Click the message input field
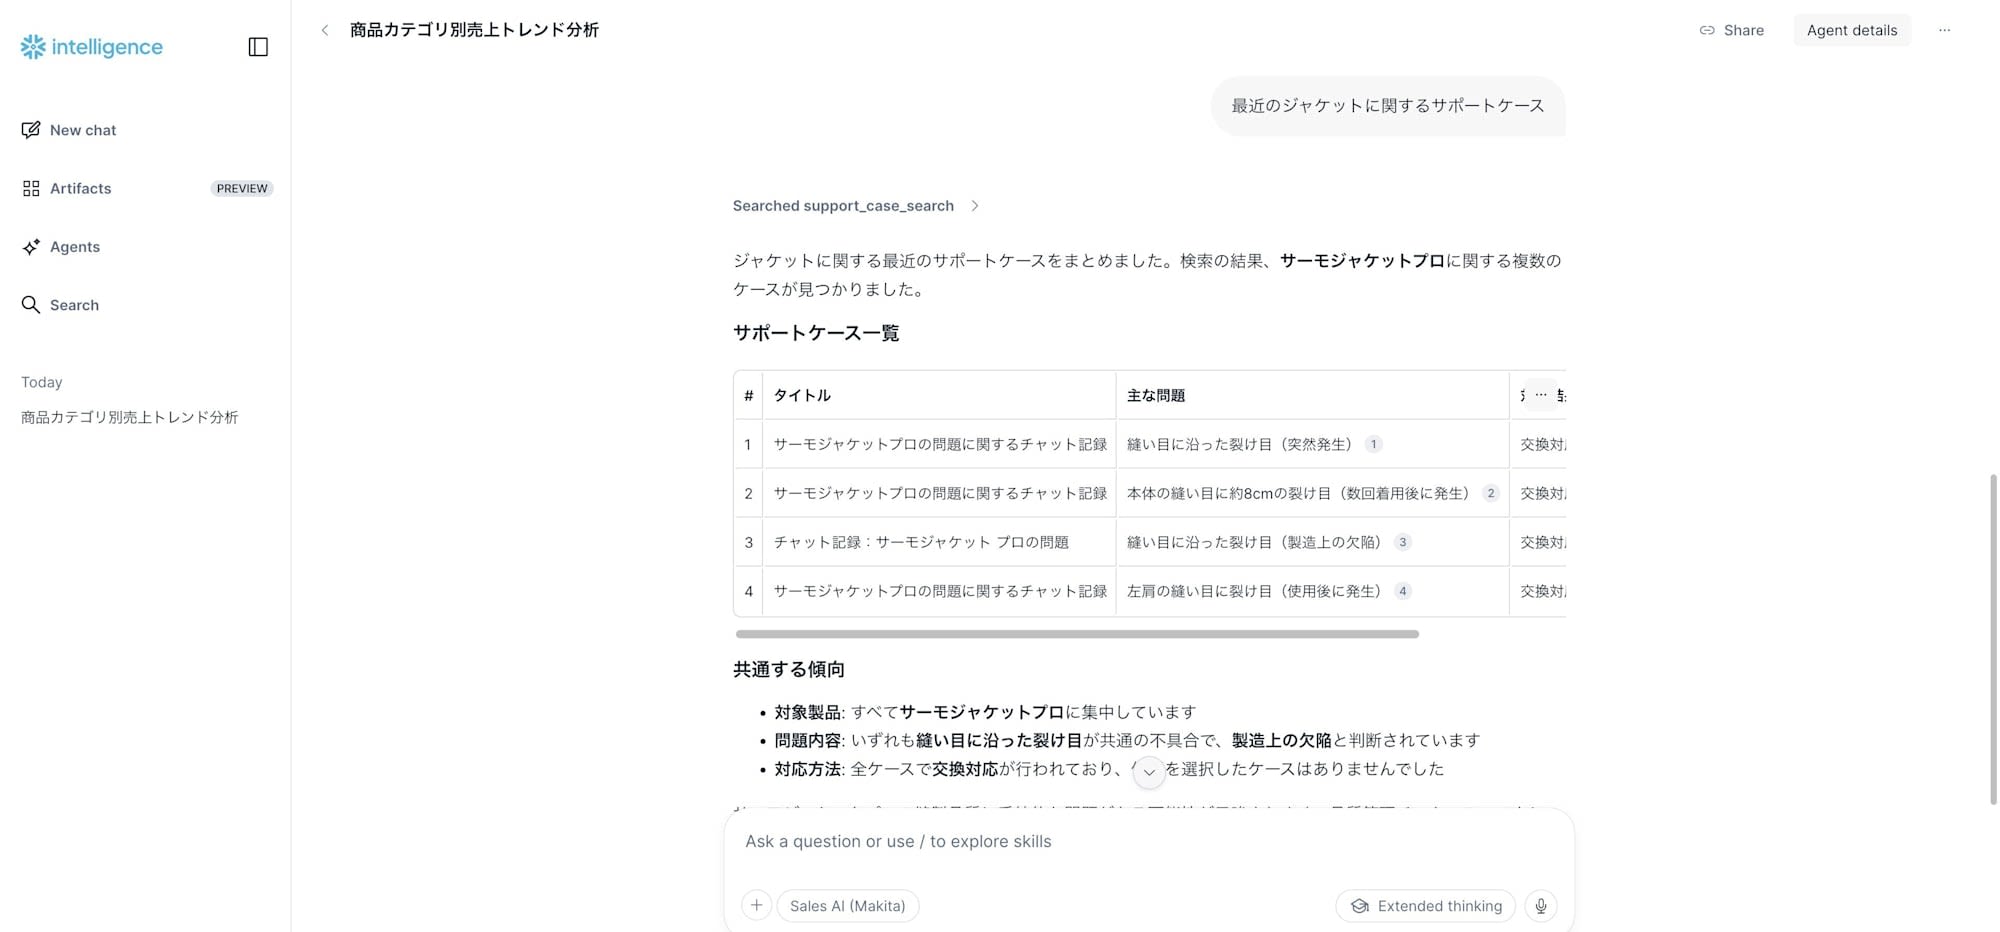2000x932 pixels. click(1100, 841)
